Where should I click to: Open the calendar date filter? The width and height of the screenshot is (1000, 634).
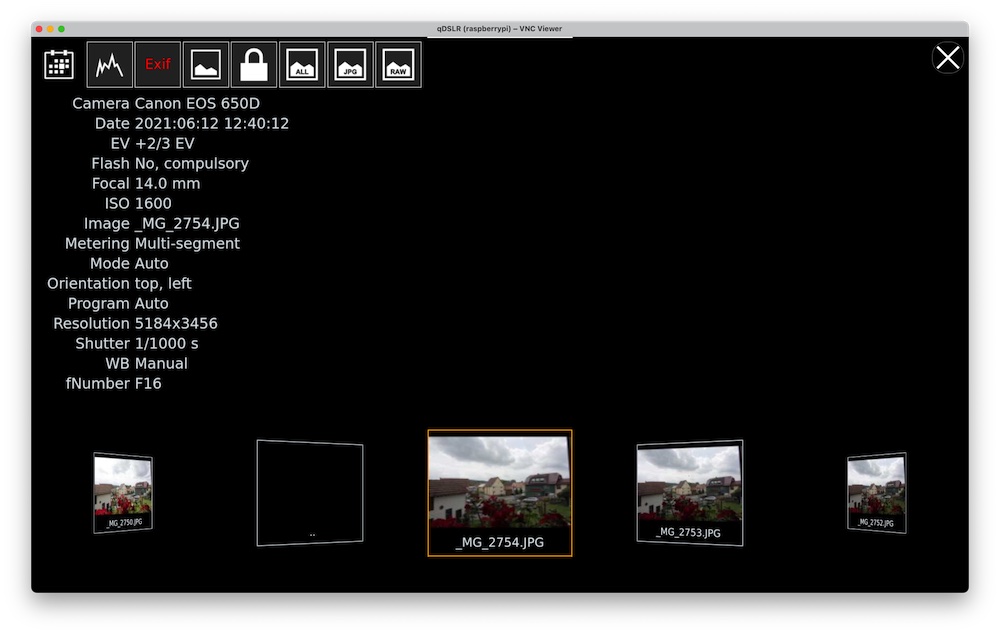58,63
